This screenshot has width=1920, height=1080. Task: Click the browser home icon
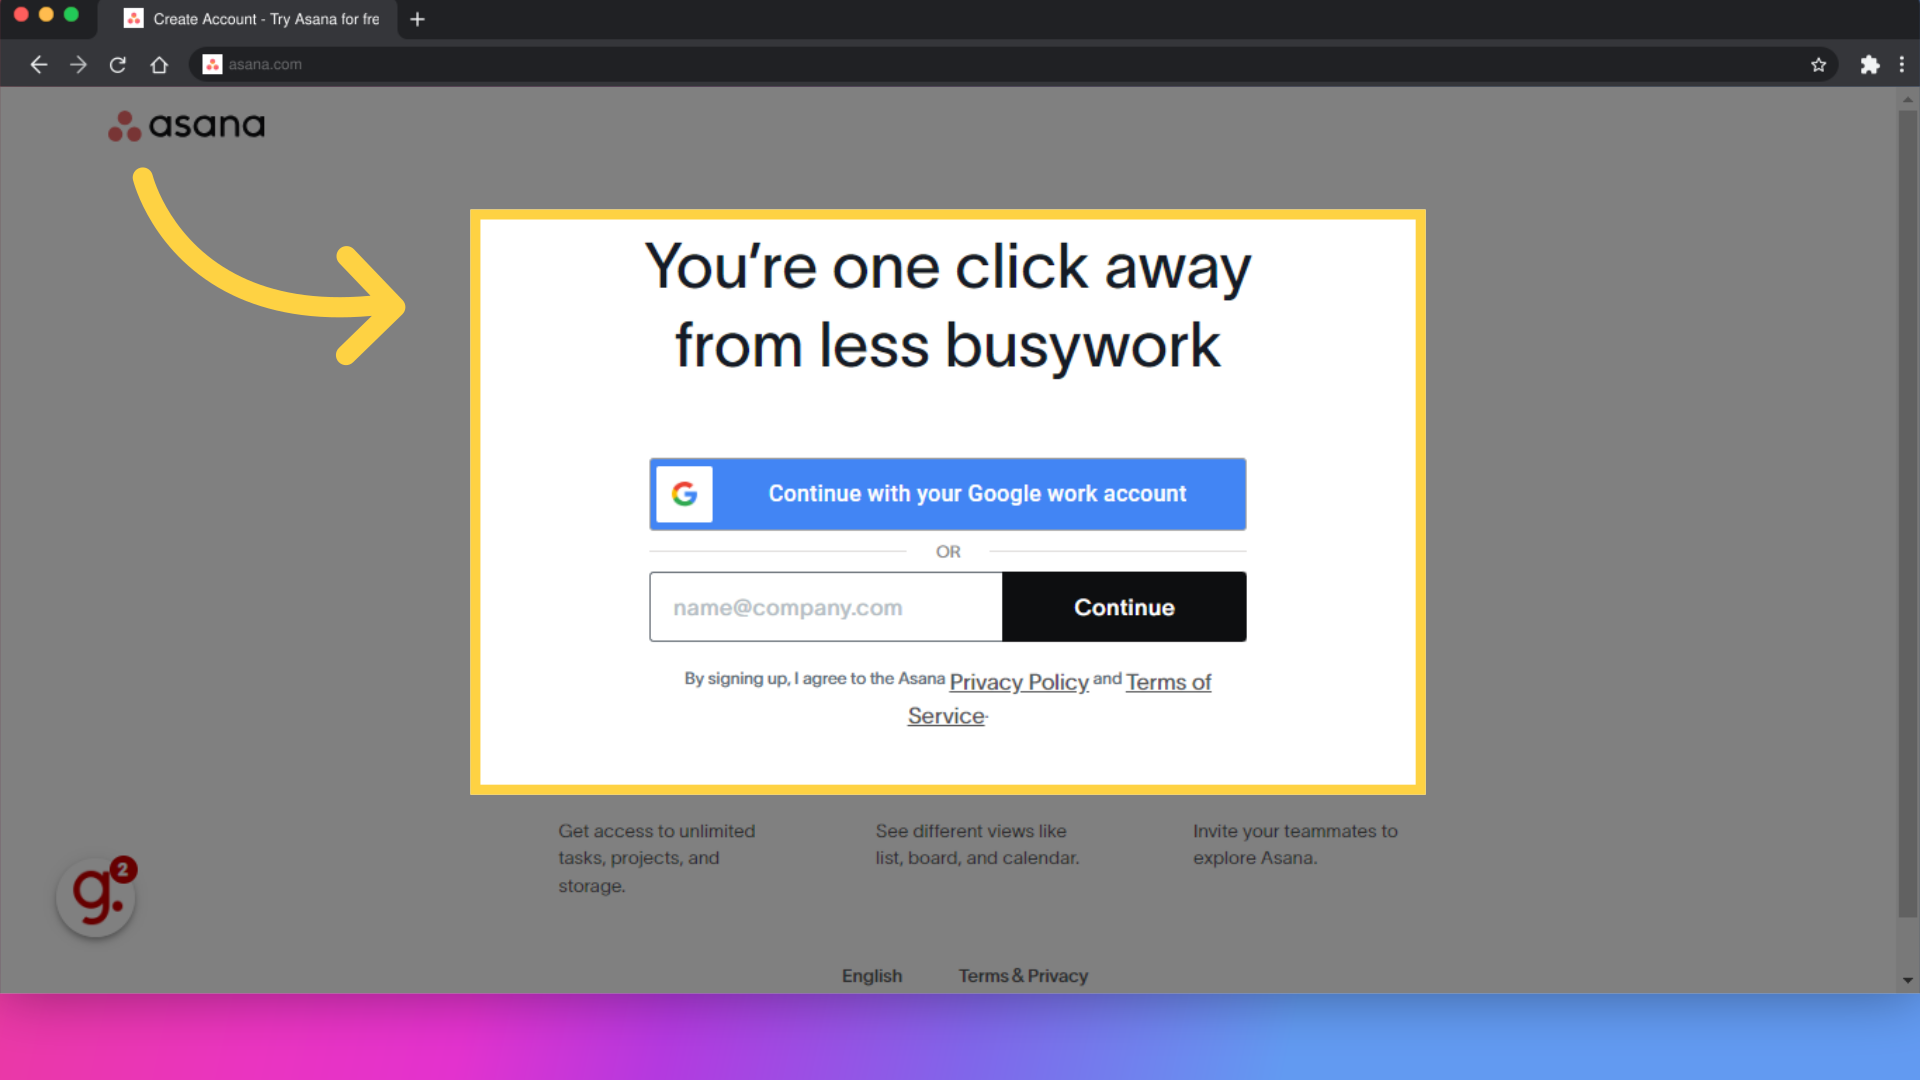158,63
